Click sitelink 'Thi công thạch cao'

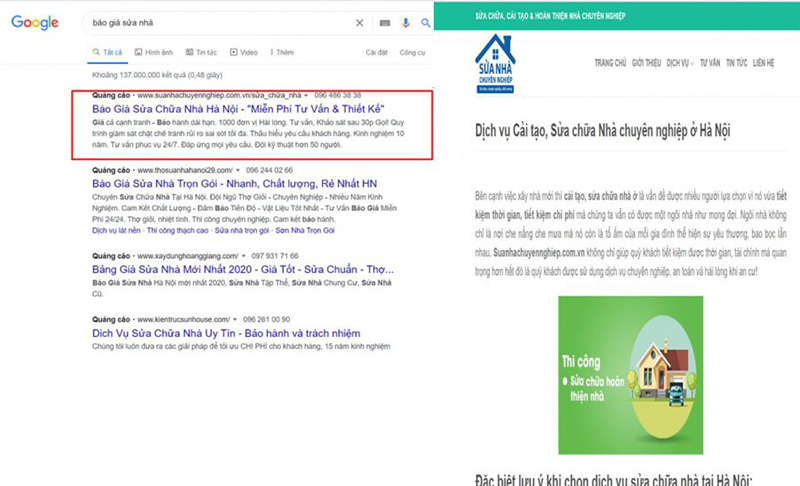[178, 231]
